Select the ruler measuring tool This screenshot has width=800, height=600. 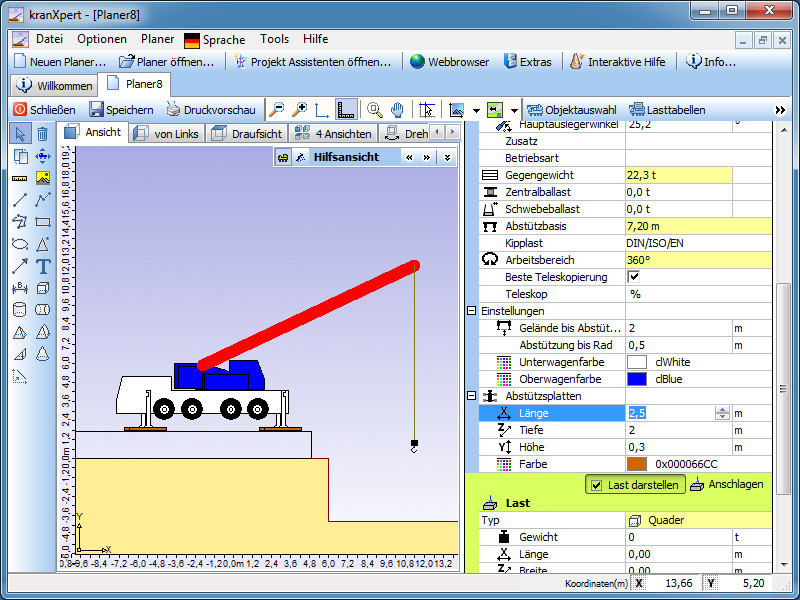tap(20, 178)
